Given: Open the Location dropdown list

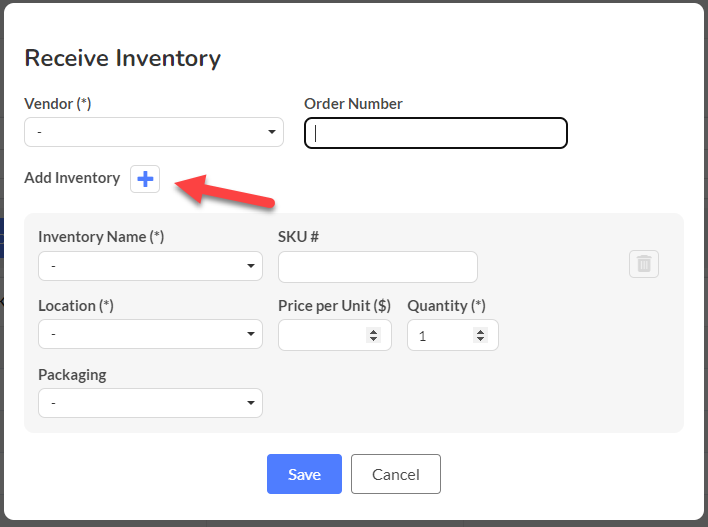Looking at the screenshot, I should click(150, 334).
